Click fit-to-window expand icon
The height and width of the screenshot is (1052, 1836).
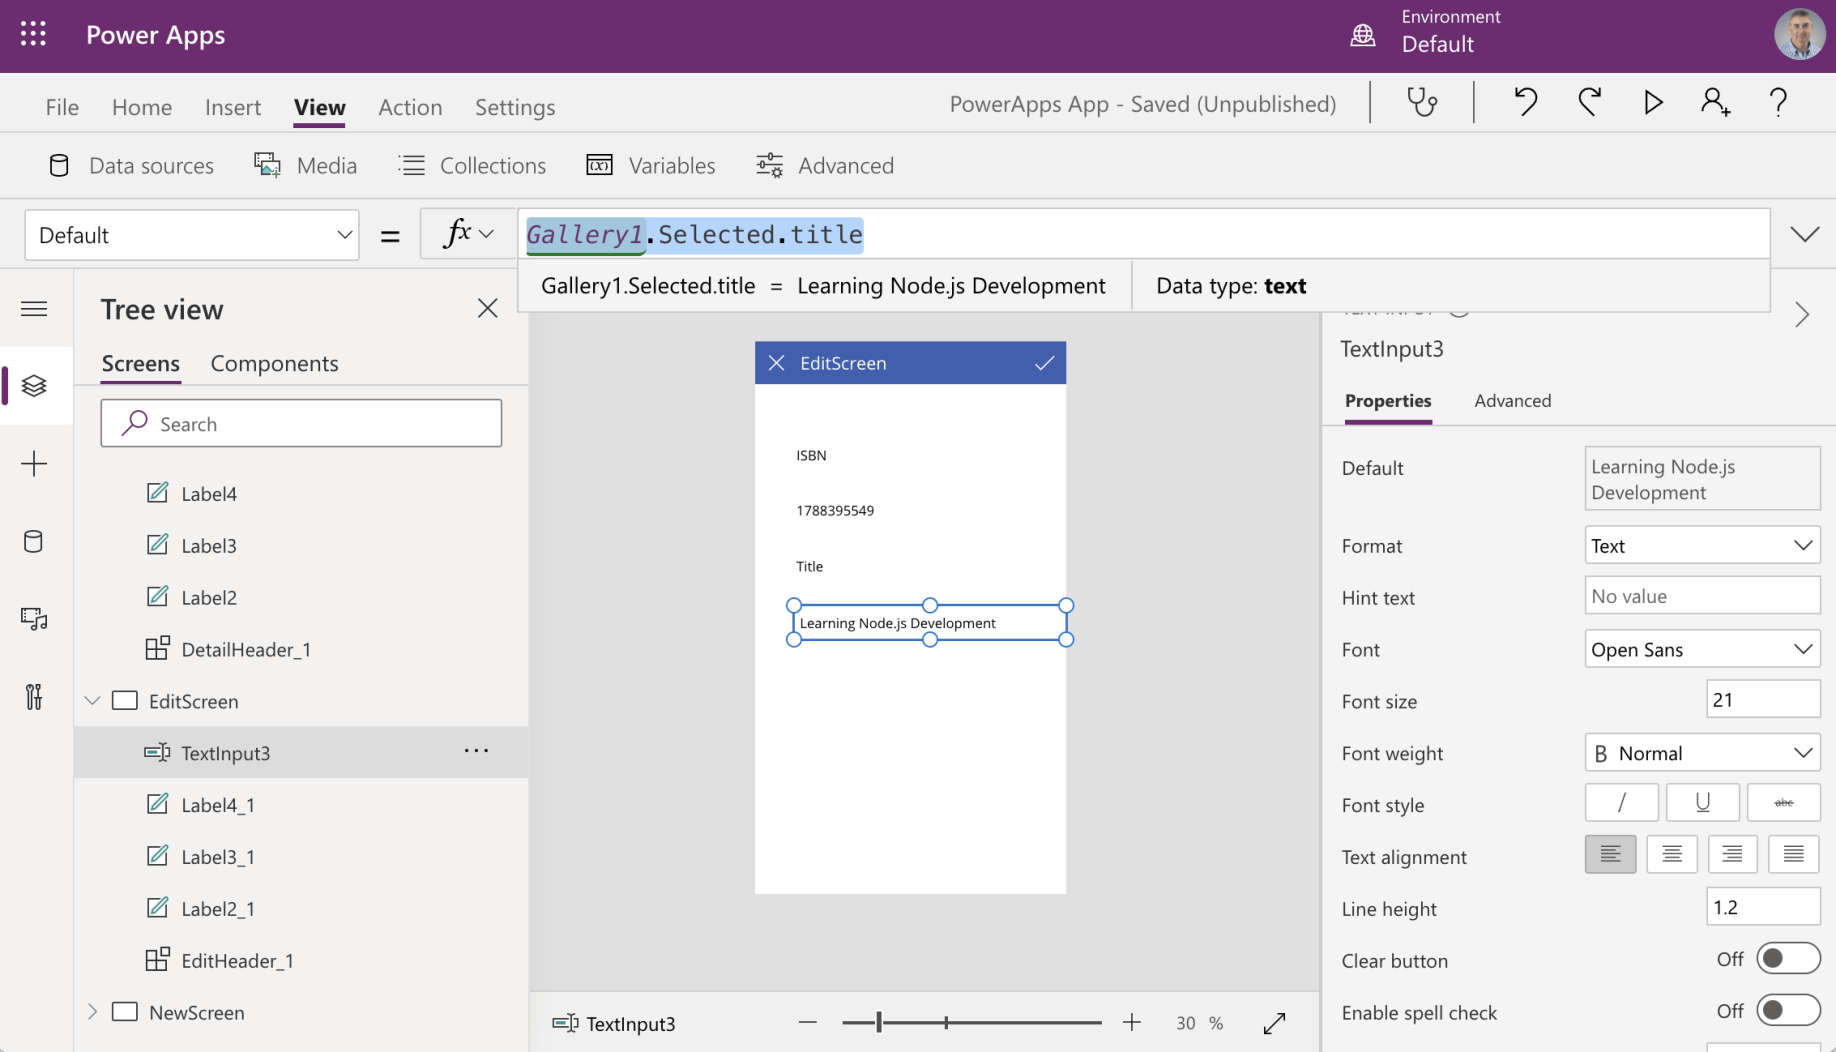(x=1274, y=1023)
